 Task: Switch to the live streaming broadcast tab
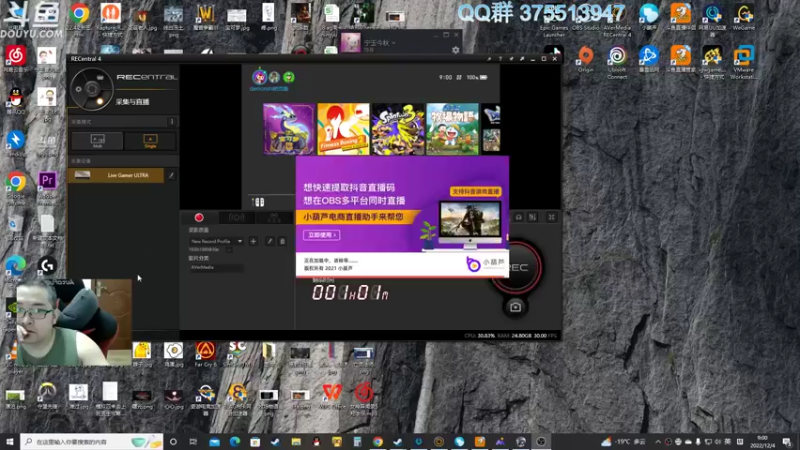pyautogui.click(x=236, y=218)
